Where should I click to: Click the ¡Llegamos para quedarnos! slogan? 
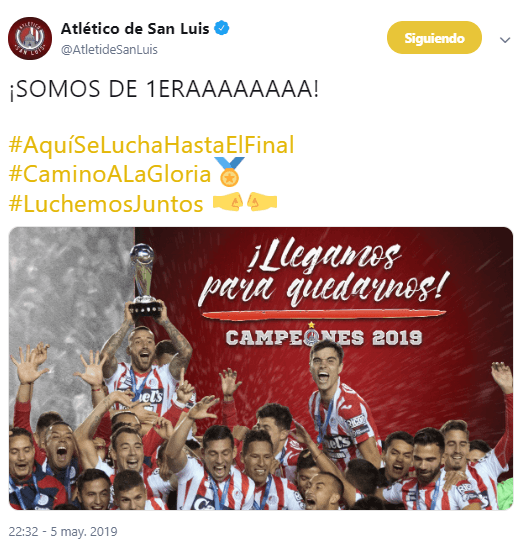tap(321, 274)
